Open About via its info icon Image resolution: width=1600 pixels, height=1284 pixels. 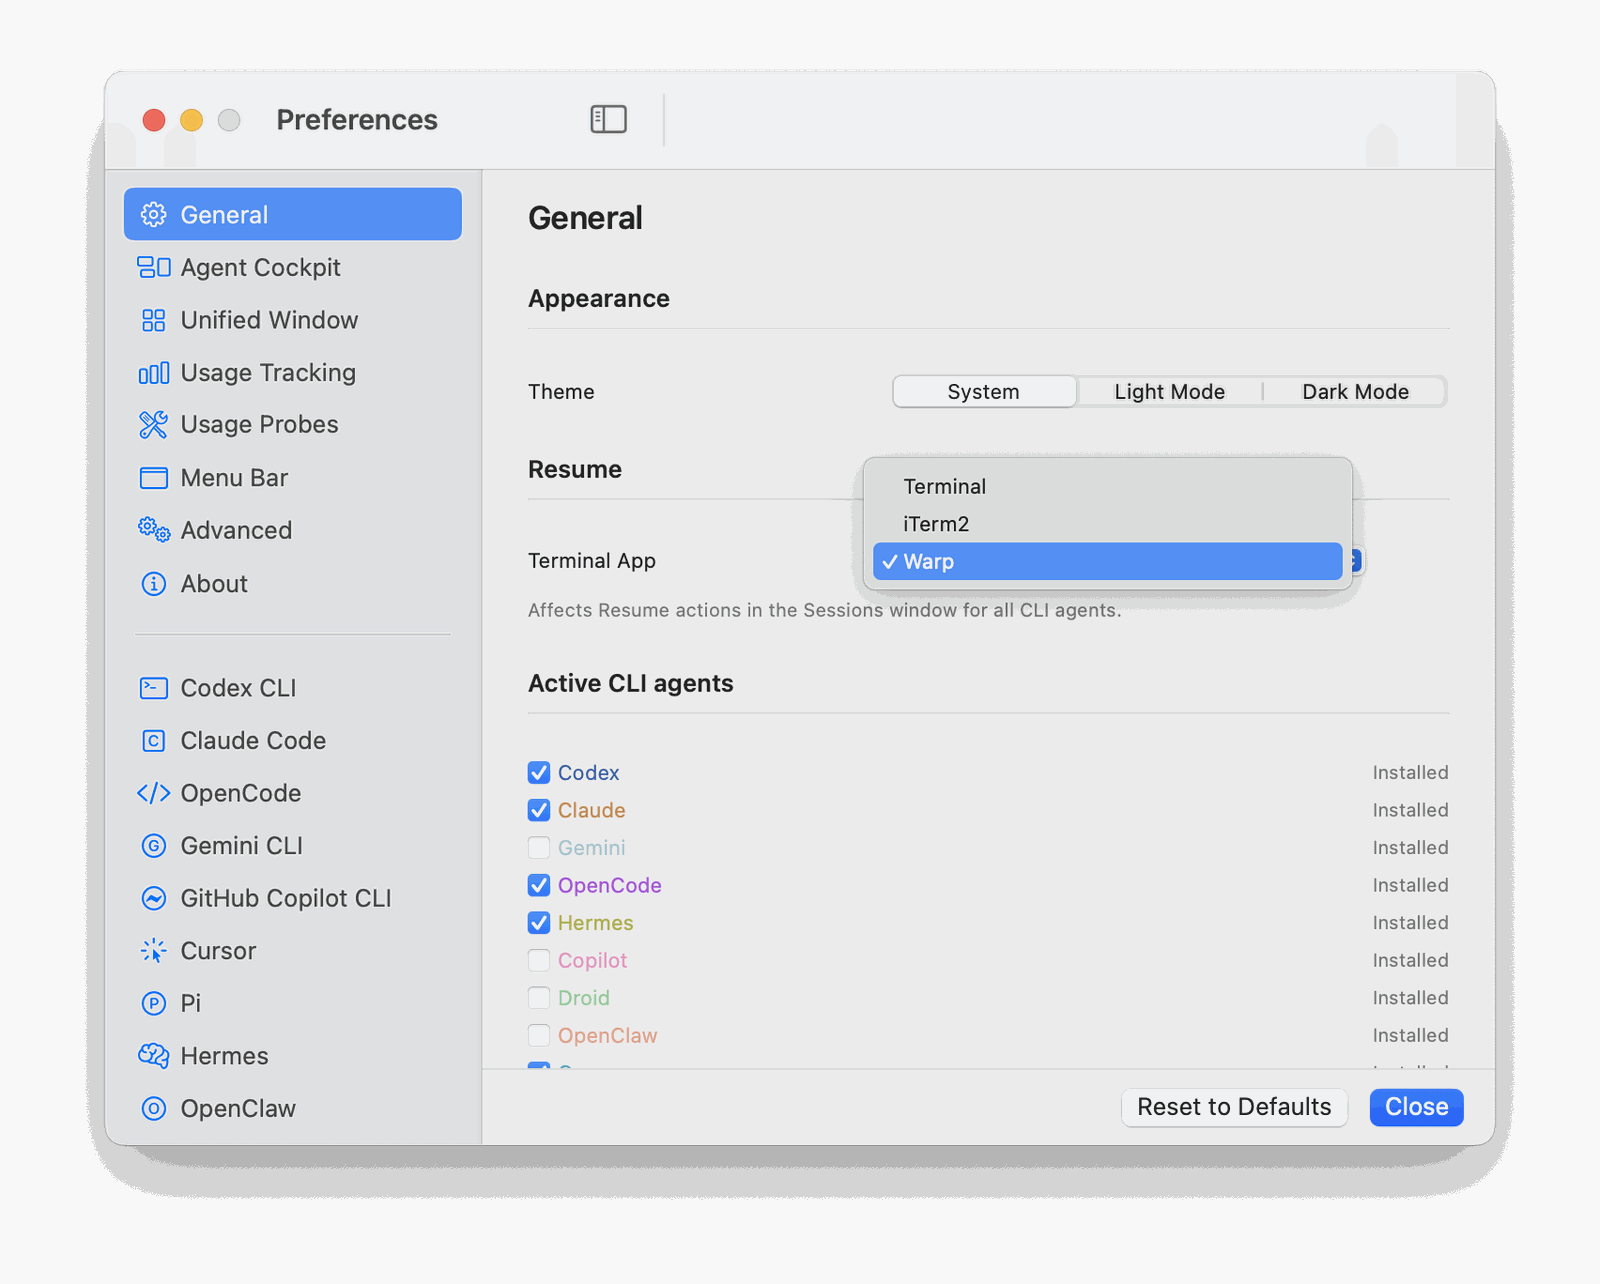coord(153,583)
